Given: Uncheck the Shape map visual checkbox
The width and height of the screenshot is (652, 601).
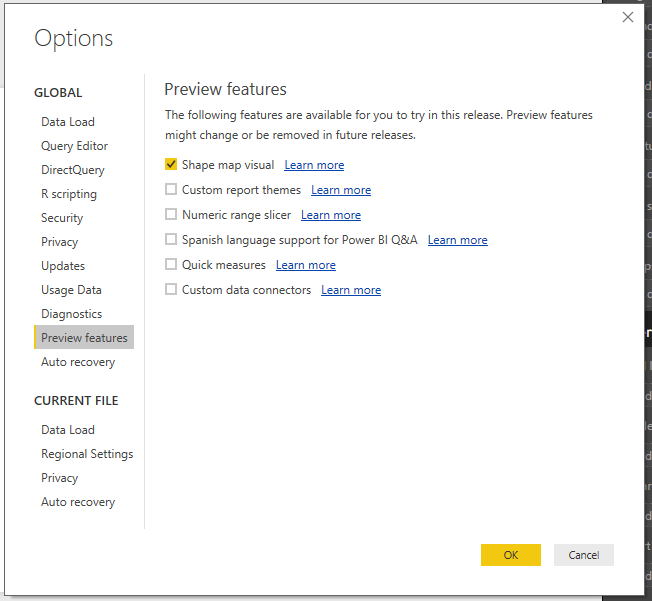Looking at the screenshot, I should click(171, 164).
